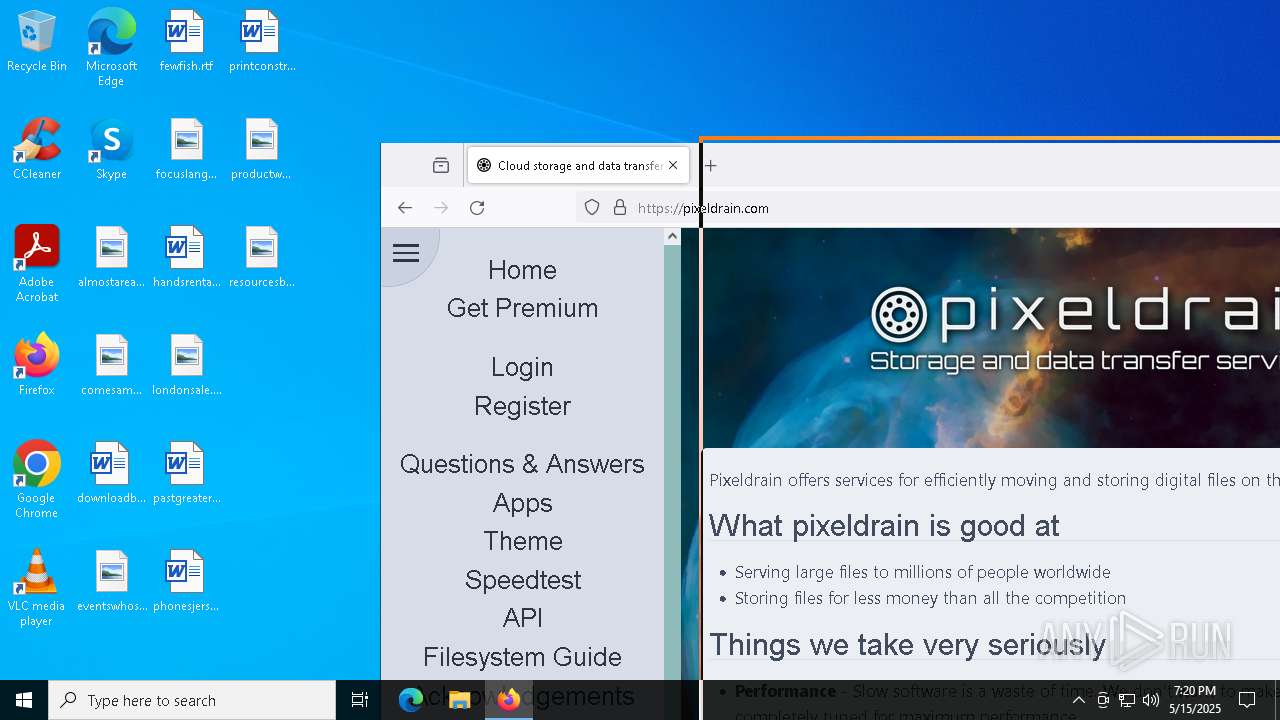Click the browser Forward arrow
Image resolution: width=1280 pixels, height=720 pixels.
(441, 208)
